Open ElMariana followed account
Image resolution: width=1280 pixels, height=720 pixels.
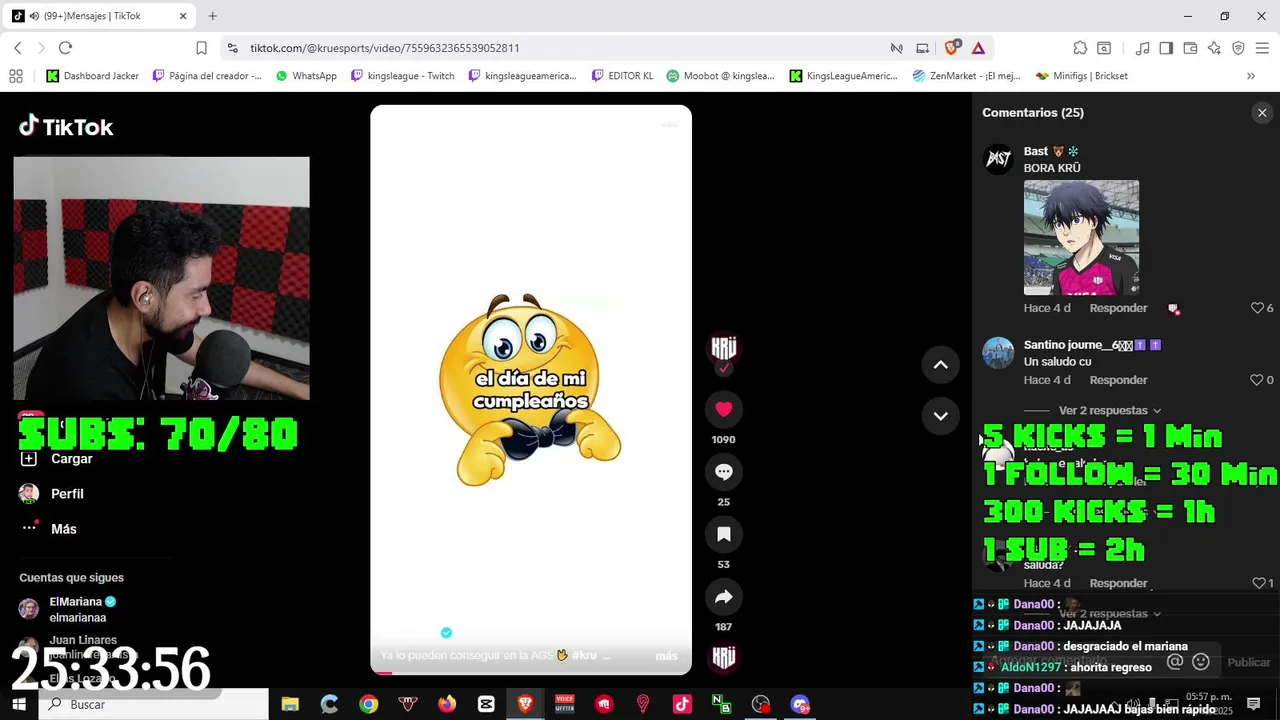80,609
